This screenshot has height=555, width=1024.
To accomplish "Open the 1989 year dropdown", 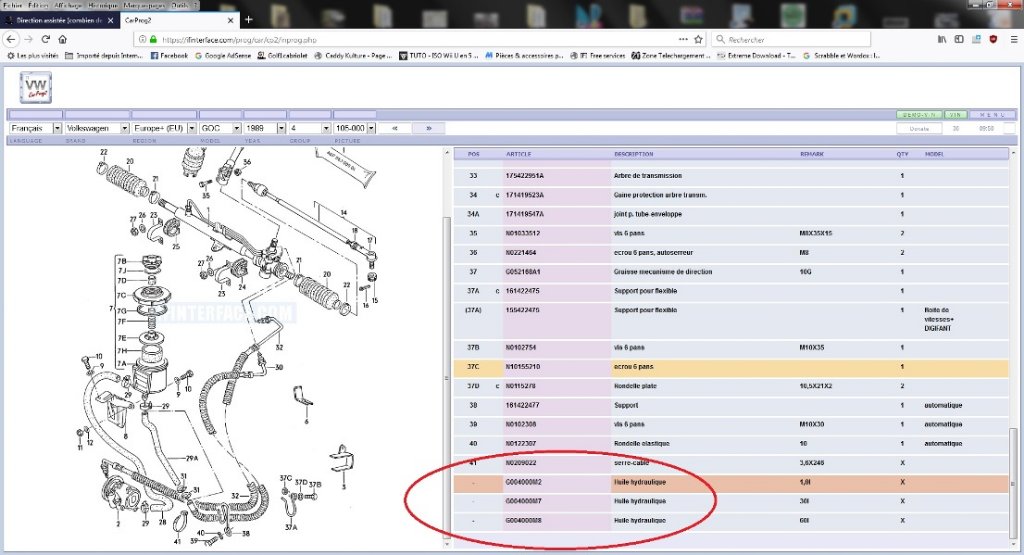I will pos(264,128).
